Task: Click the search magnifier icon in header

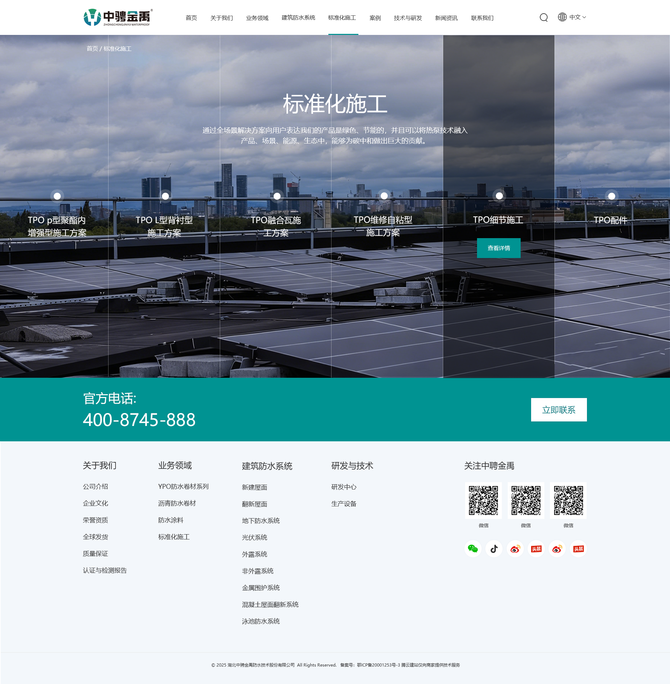Action: click(x=544, y=17)
